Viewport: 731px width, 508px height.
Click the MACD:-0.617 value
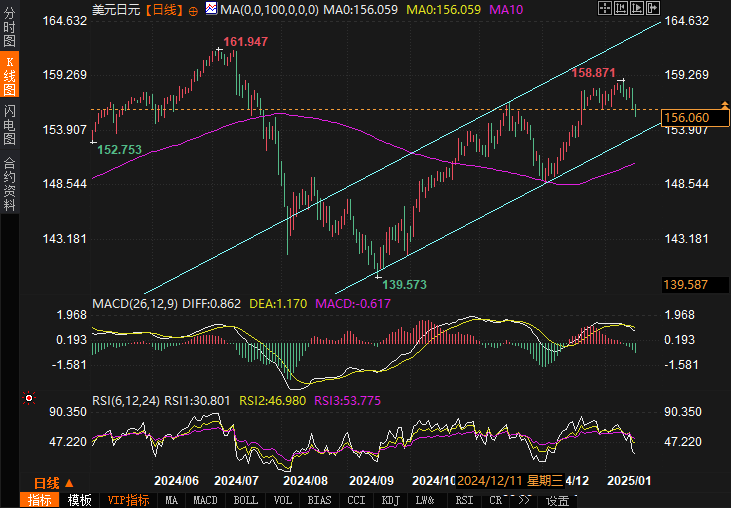[x=353, y=304]
